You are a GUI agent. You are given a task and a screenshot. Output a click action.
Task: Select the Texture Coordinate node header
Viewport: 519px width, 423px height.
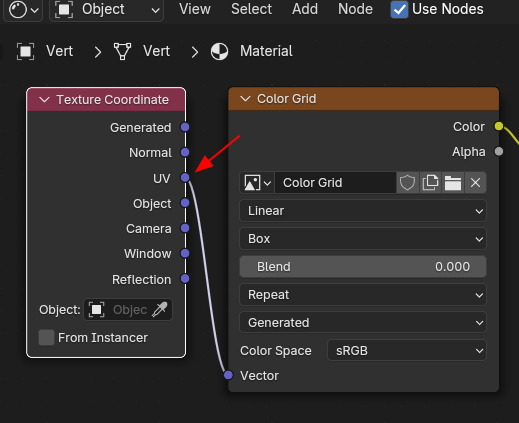(x=106, y=100)
